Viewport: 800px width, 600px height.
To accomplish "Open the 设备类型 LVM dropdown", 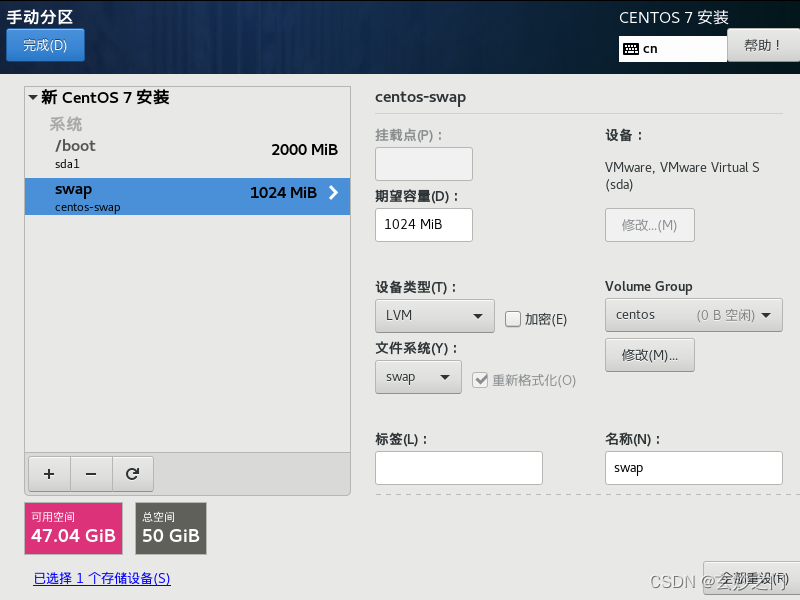I will click(x=435, y=316).
